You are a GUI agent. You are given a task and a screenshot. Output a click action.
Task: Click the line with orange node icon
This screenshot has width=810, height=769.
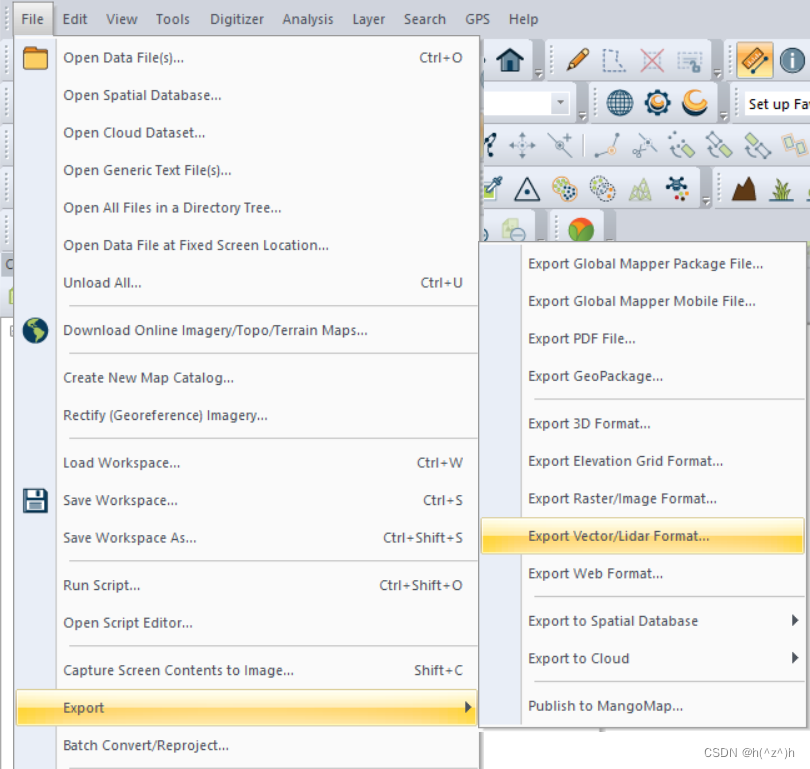pos(606,145)
